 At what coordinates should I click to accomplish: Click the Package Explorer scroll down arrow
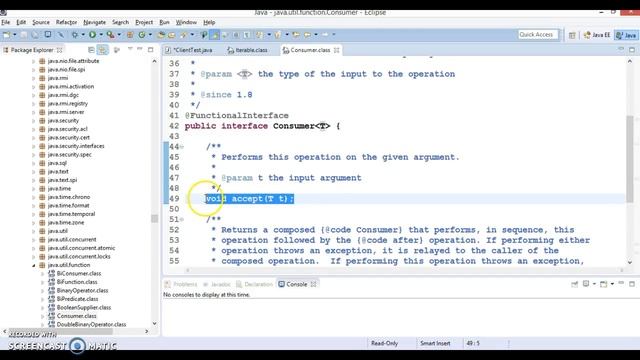tap(154, 324)
